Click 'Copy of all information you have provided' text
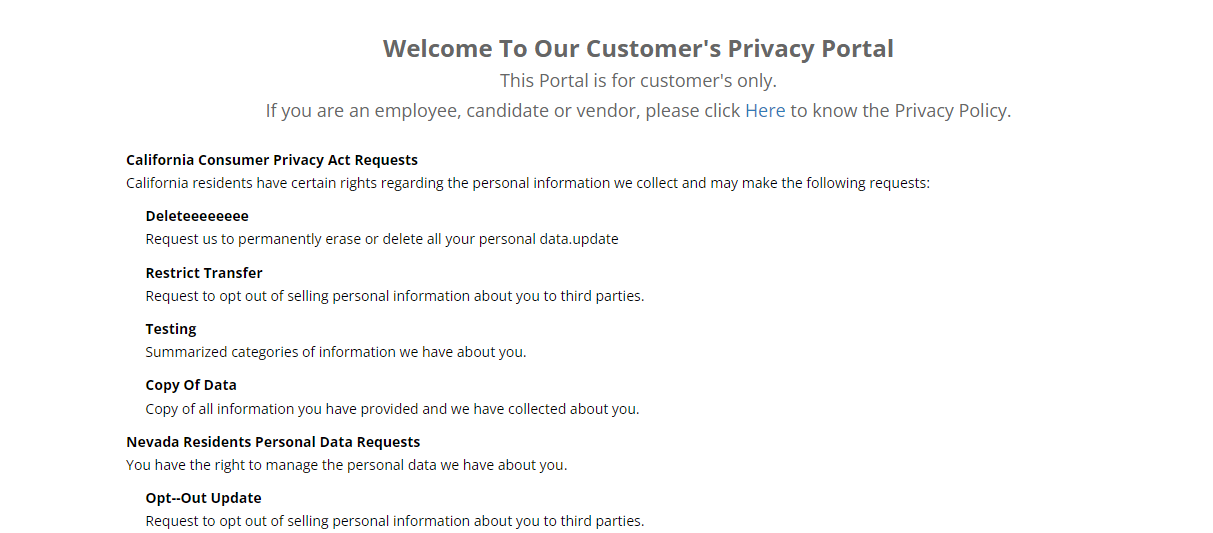Image resolution: width=1213 pixels, height=533 pixels. point(392,409)
